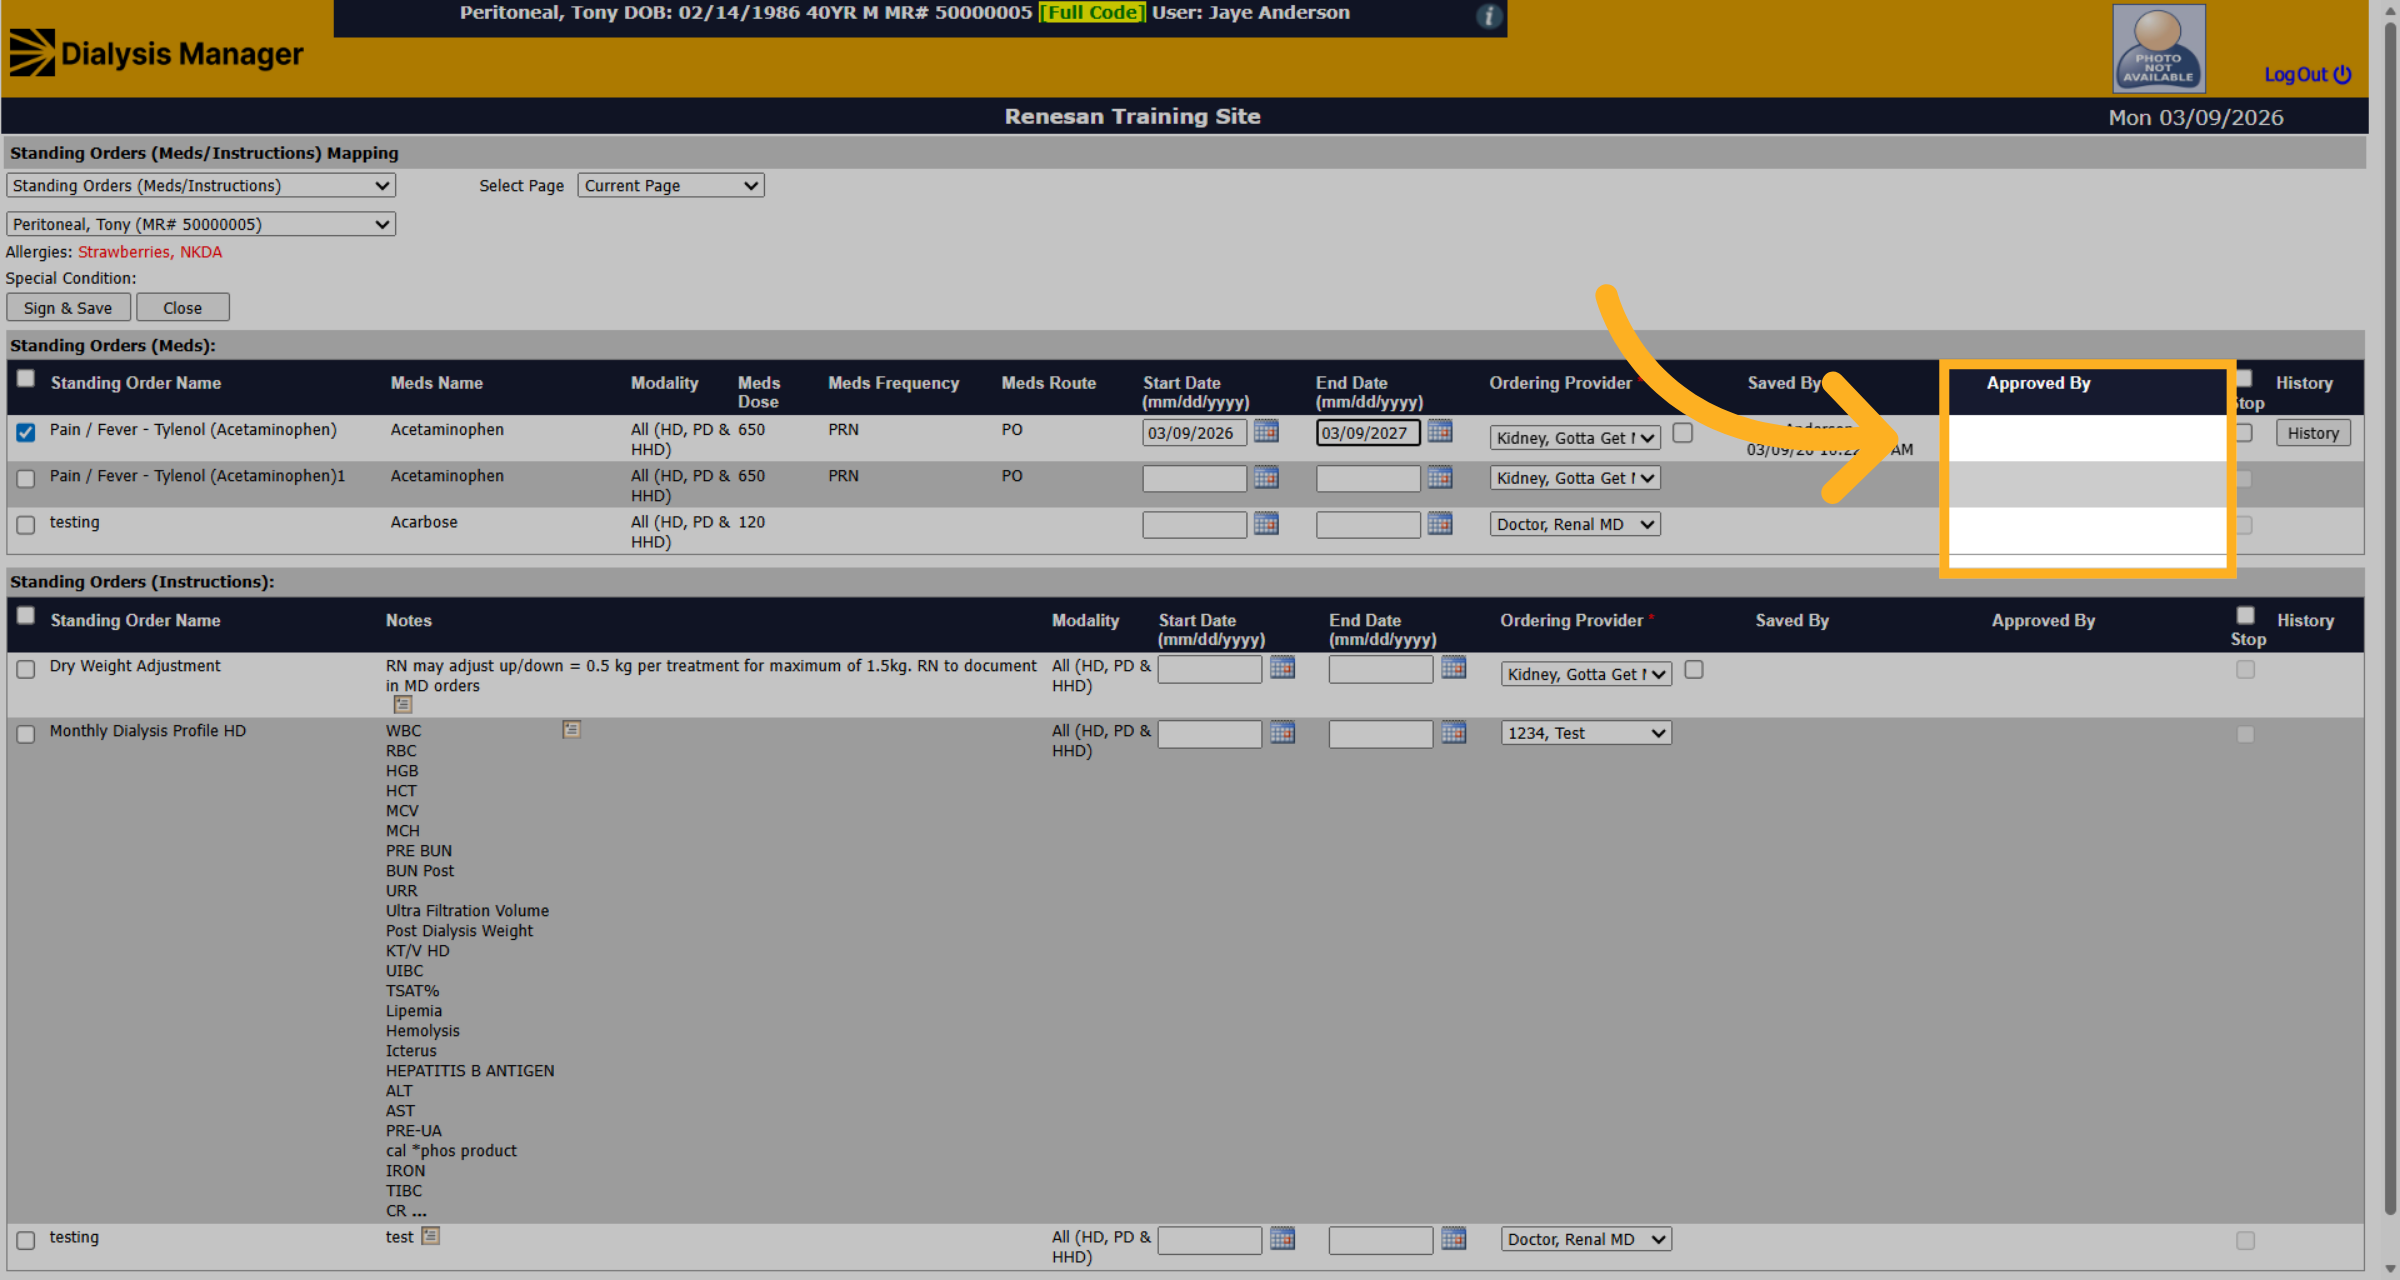The width and height of the screenshot is (2400, 1280).
Task: Open start date calendar for Acarbose testing row
Action: click(1266, 524)
